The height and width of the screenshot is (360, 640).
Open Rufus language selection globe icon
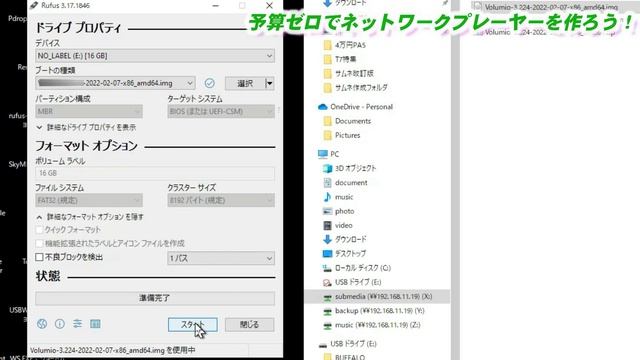click(42, 324)
